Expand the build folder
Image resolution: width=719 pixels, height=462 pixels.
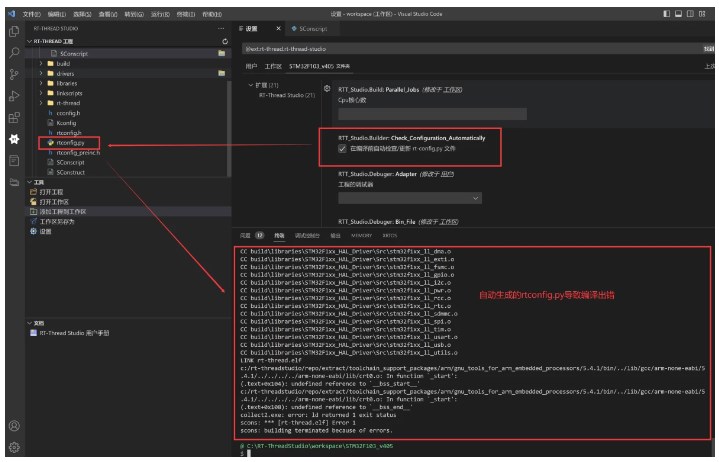[41, 64]
